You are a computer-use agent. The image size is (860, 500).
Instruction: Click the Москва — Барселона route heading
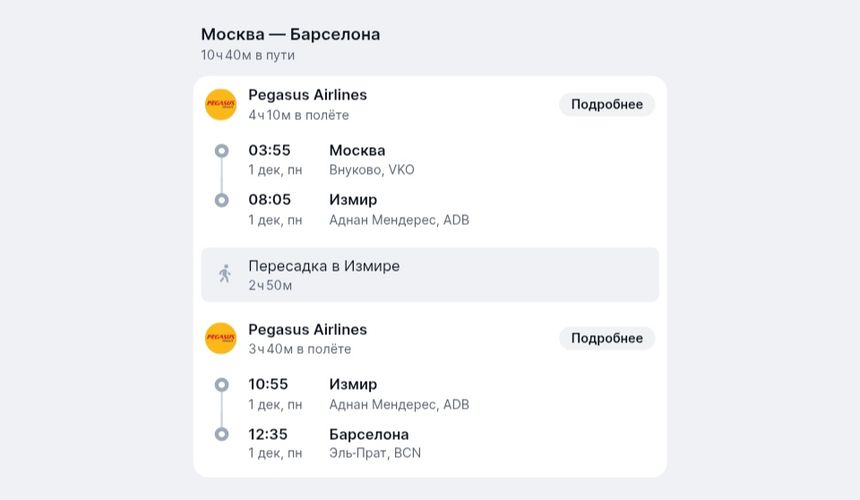click(x=290, y=35)
